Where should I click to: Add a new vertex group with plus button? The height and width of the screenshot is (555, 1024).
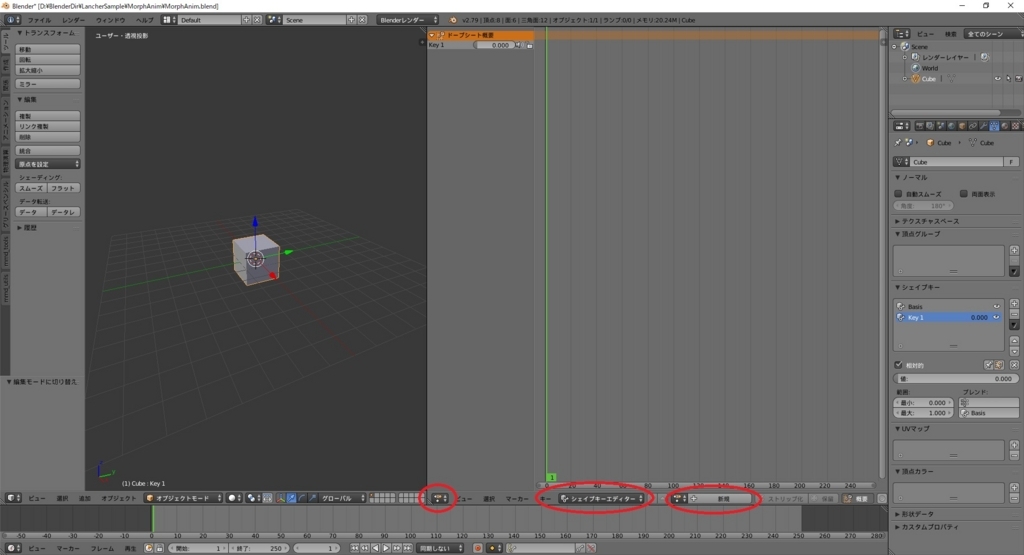pyautogui.click(x=1014, y=250)
